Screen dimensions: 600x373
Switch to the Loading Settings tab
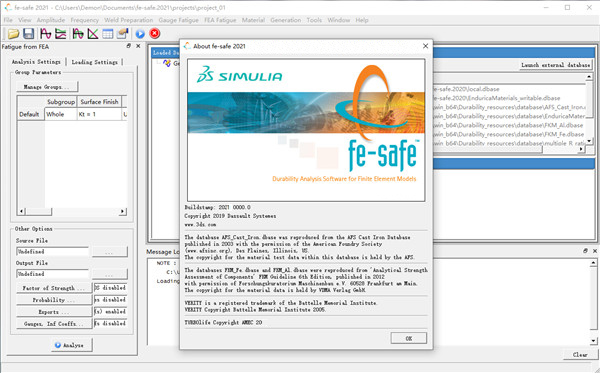point(95,62)
